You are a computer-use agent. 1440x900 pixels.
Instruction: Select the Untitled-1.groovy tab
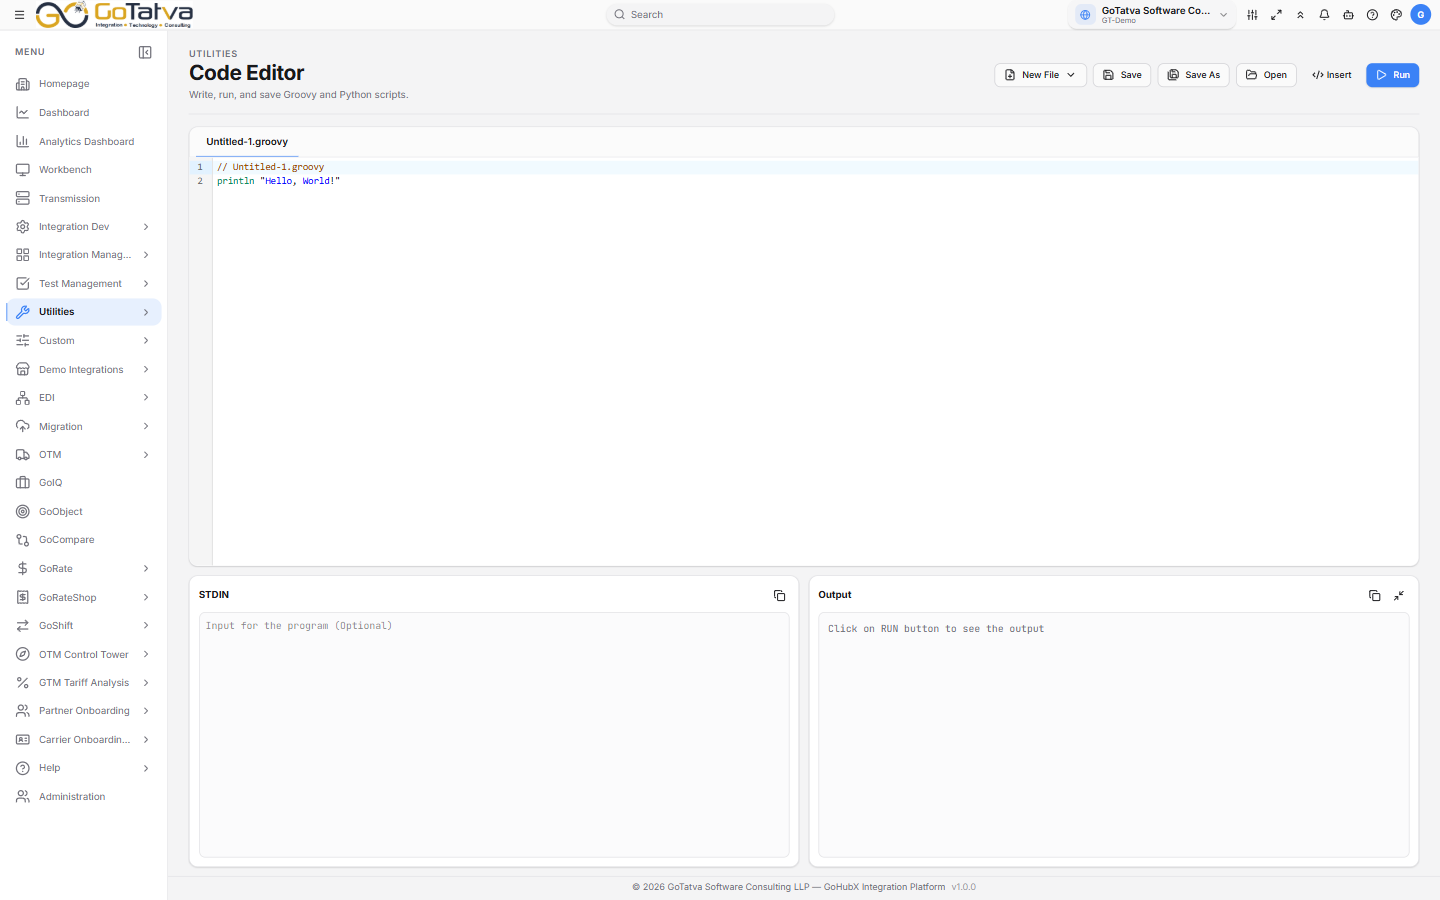point(247,142)
